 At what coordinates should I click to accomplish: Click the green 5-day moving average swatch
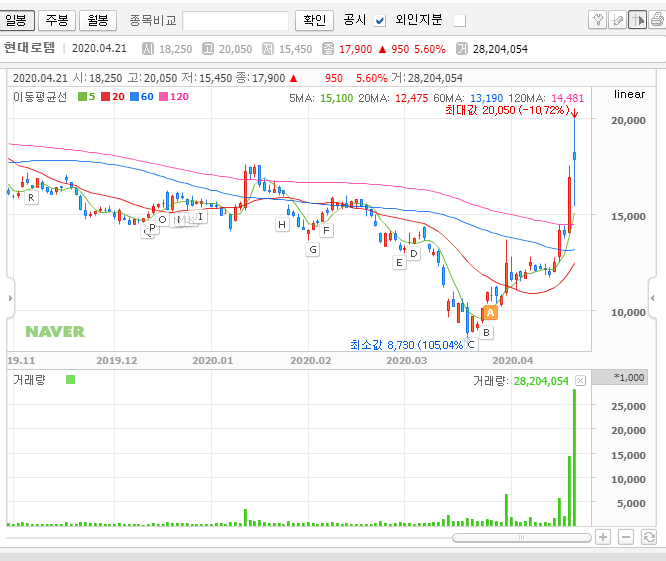click(82, 97)
